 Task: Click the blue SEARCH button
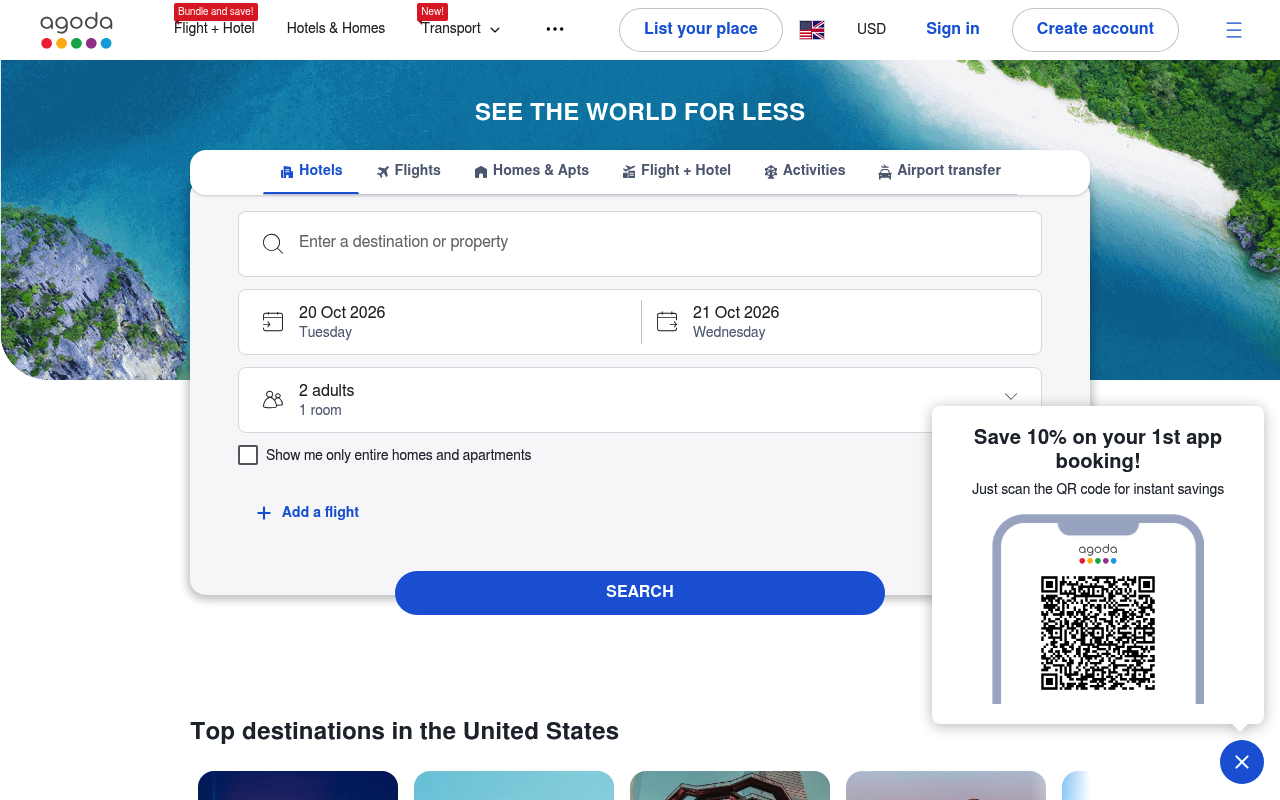click(x=640, y=593)
